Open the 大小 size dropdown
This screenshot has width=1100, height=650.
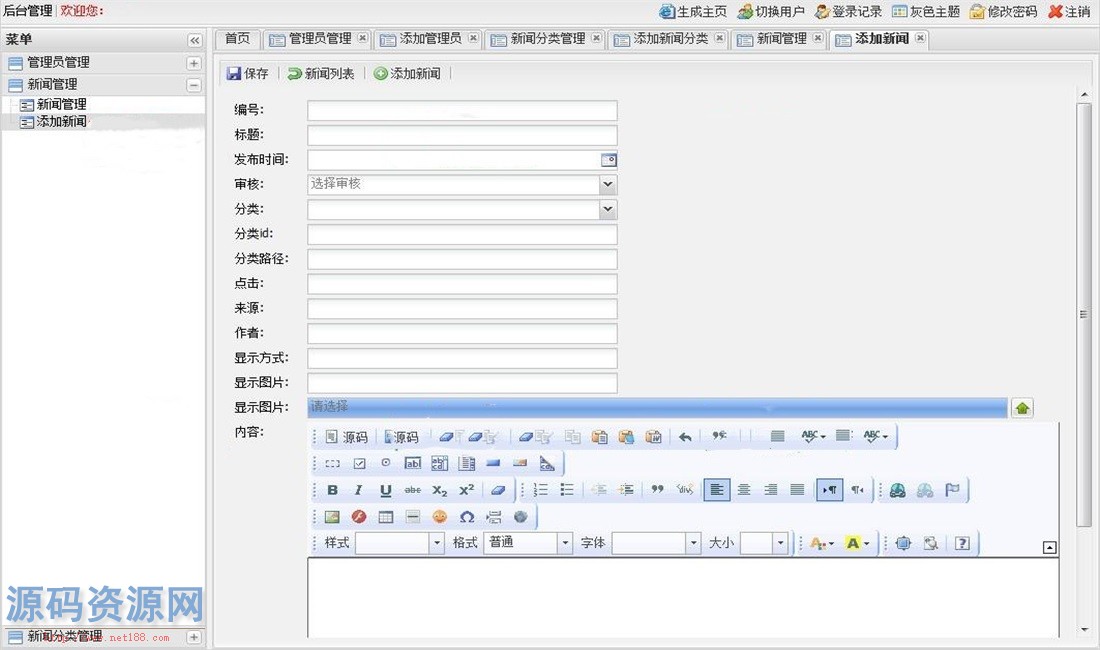click(780, 543)
